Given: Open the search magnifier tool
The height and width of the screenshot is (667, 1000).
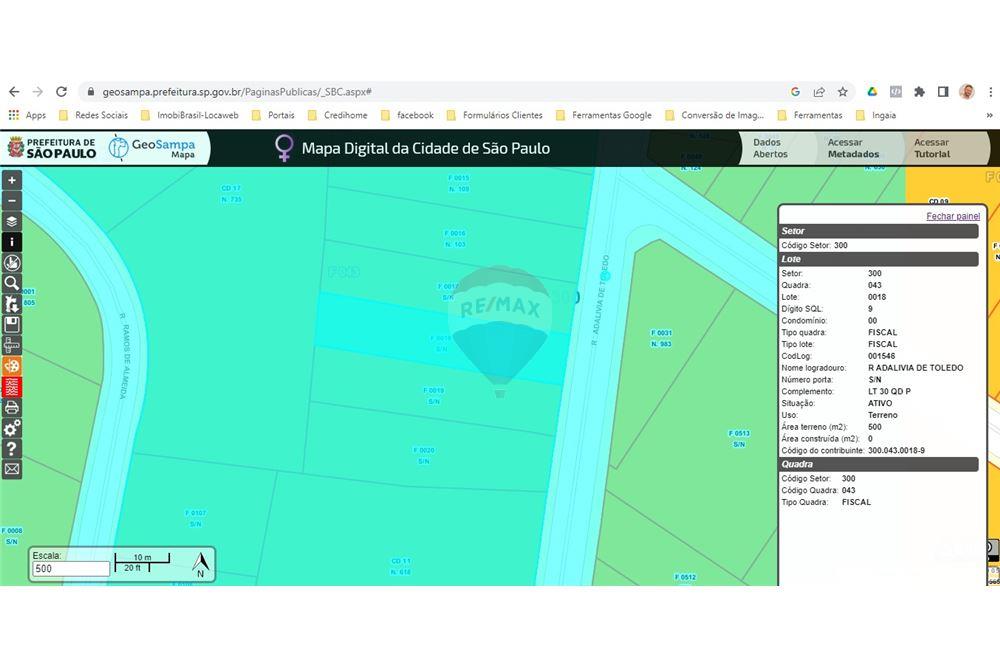Looking at the screenshot, I should click(x=12, y=283).
